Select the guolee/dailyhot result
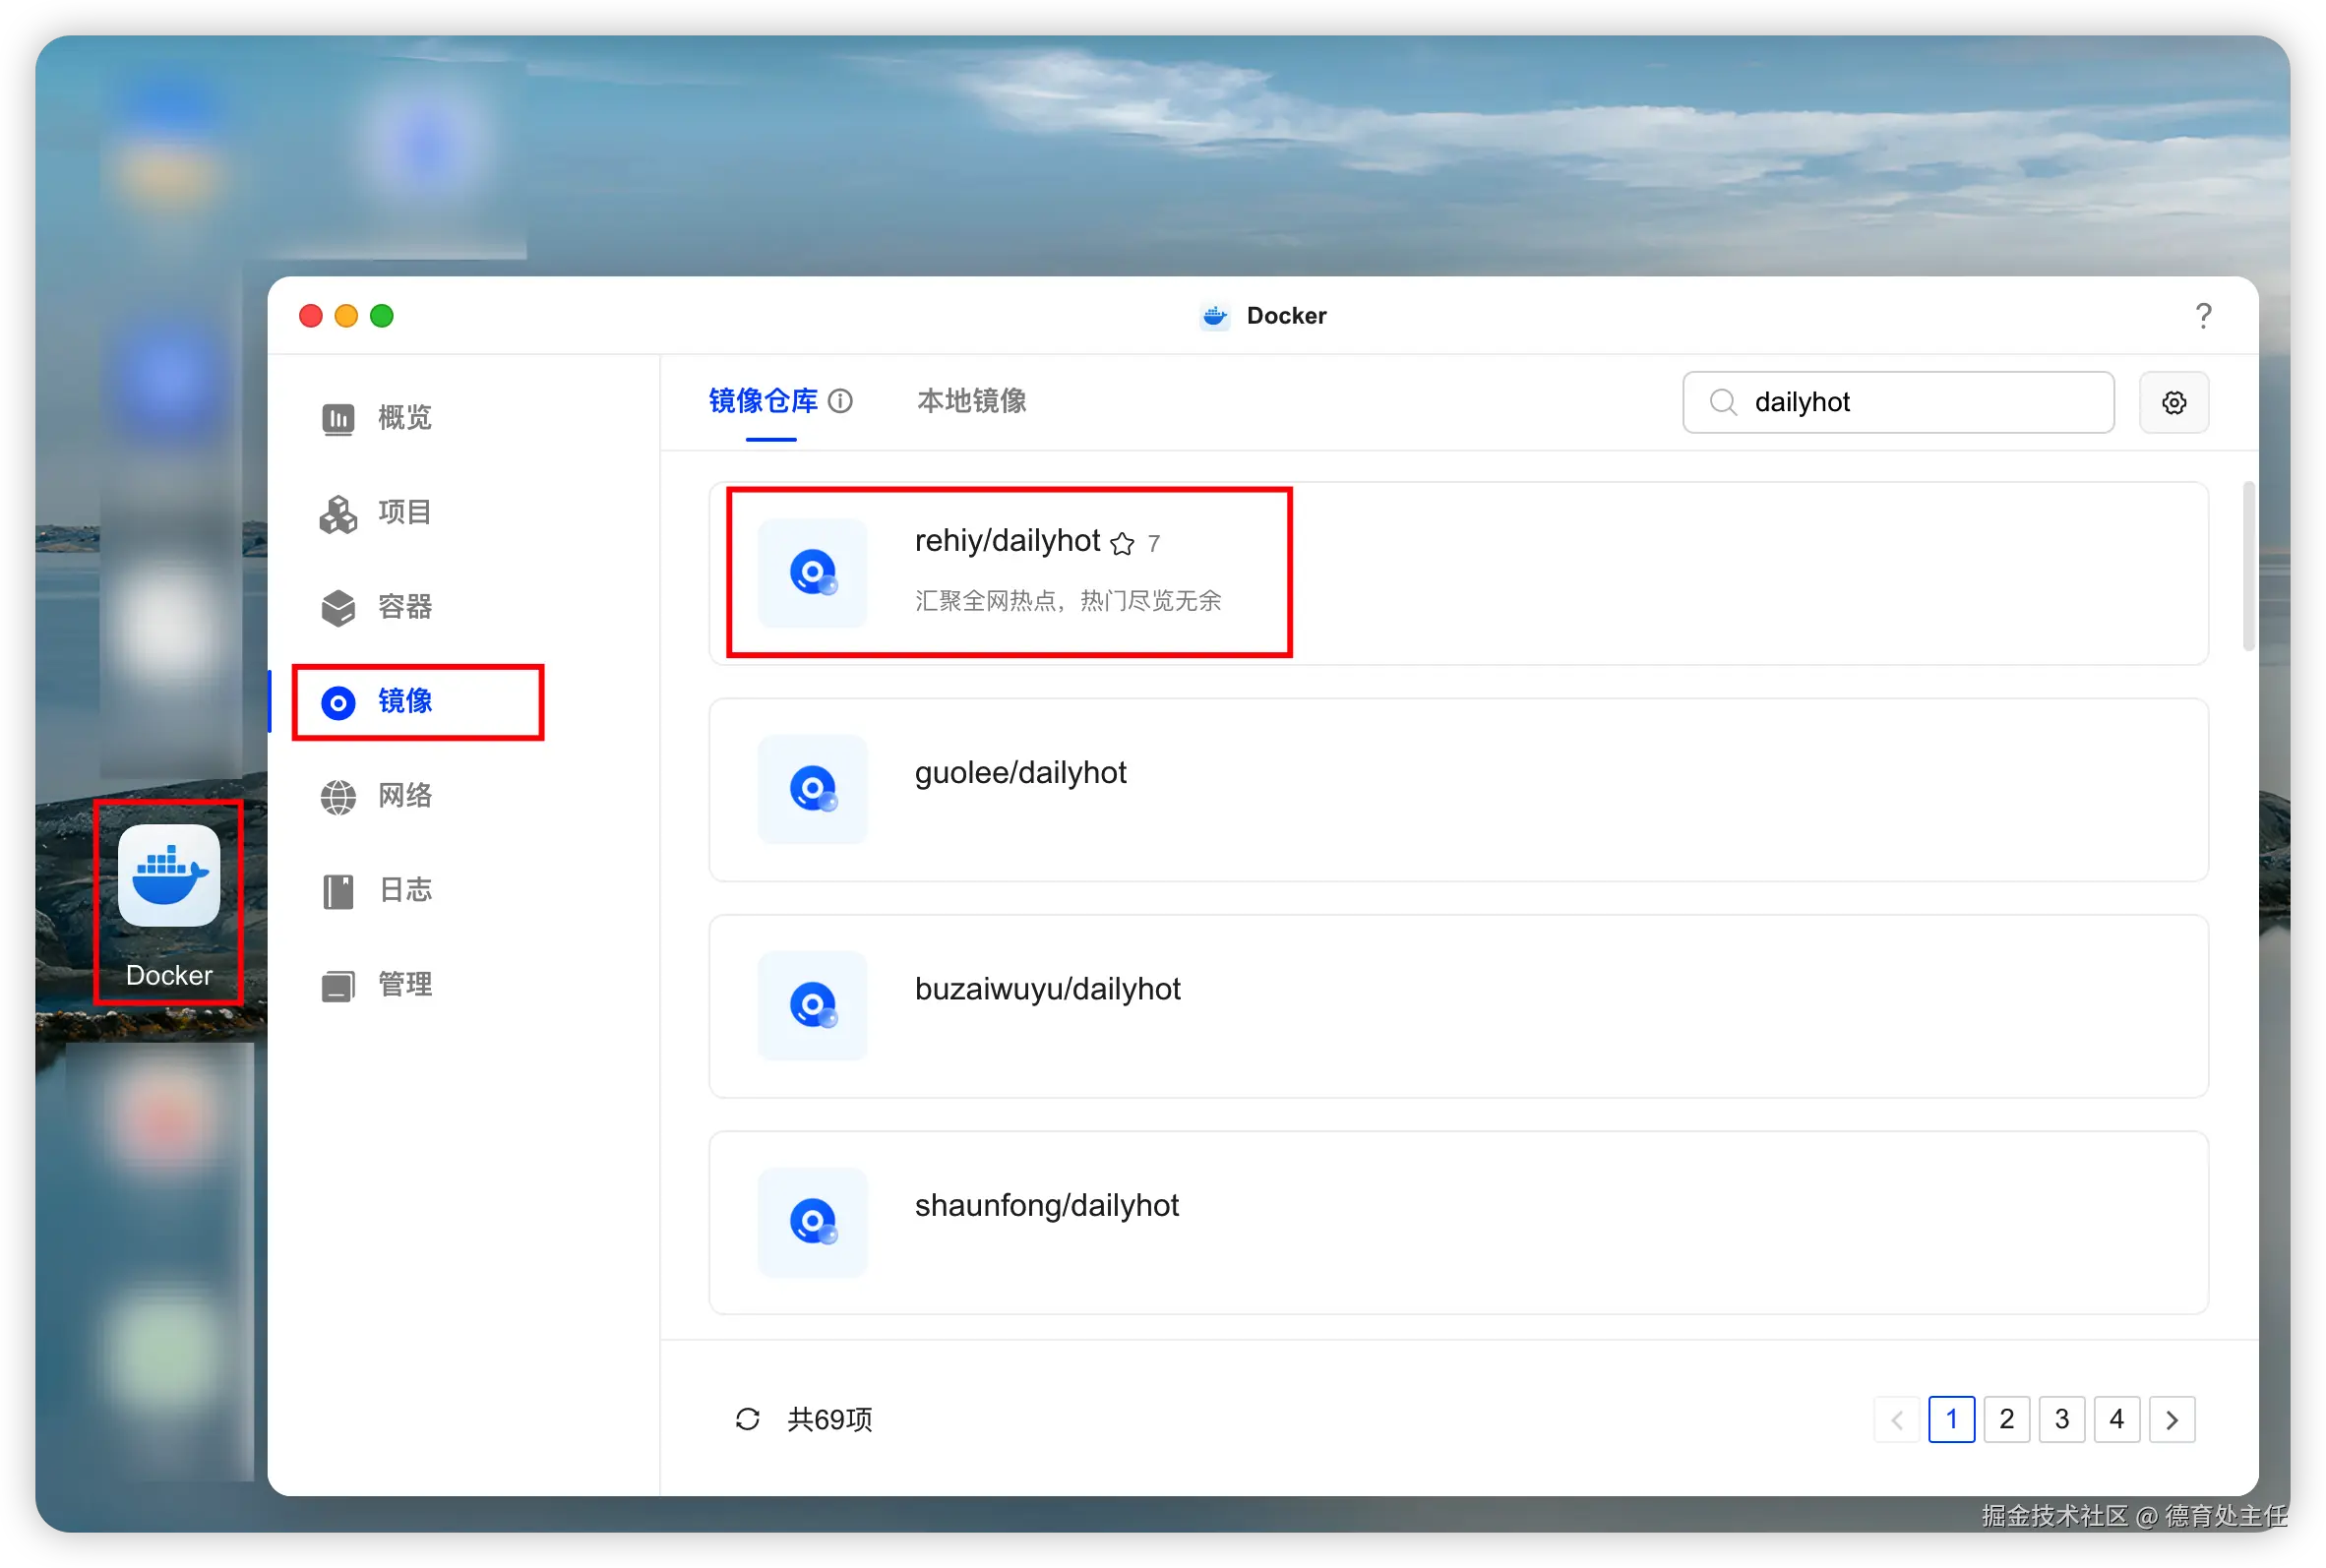This screenshot has height=1568, width=2326. pyautogui.click(x=1458, y=790)
